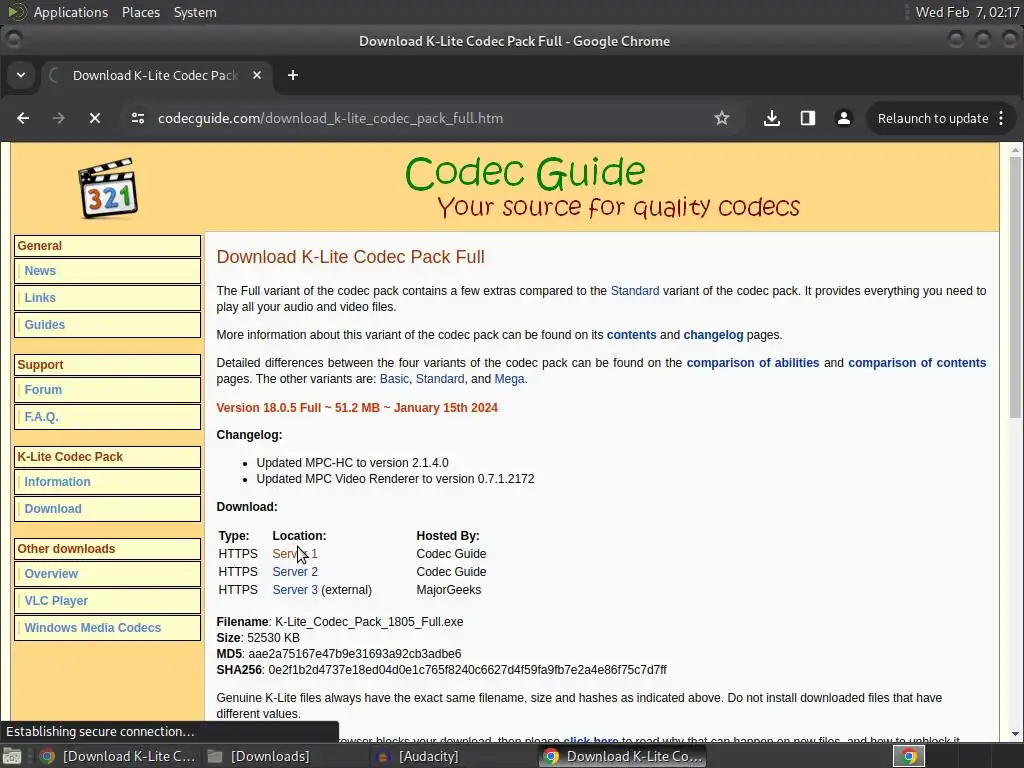Expand the tab search dropdown
This screenshot has height=768, width=1024.
(x=21, y=75)
